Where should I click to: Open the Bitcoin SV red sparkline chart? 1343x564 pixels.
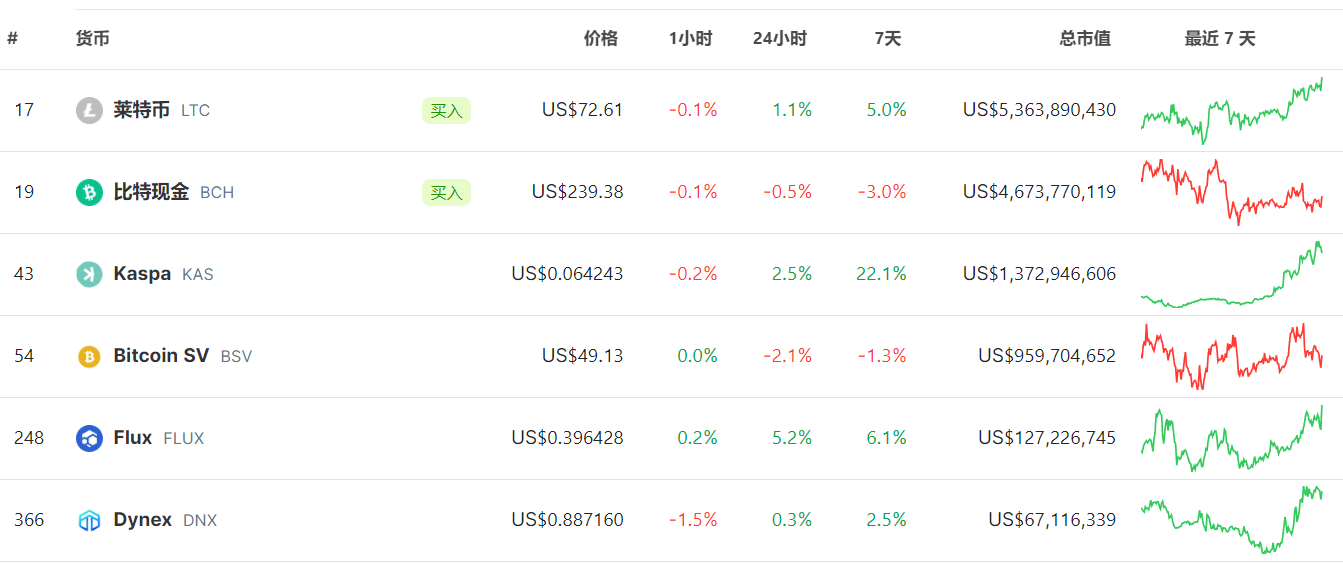(1232, 356)
